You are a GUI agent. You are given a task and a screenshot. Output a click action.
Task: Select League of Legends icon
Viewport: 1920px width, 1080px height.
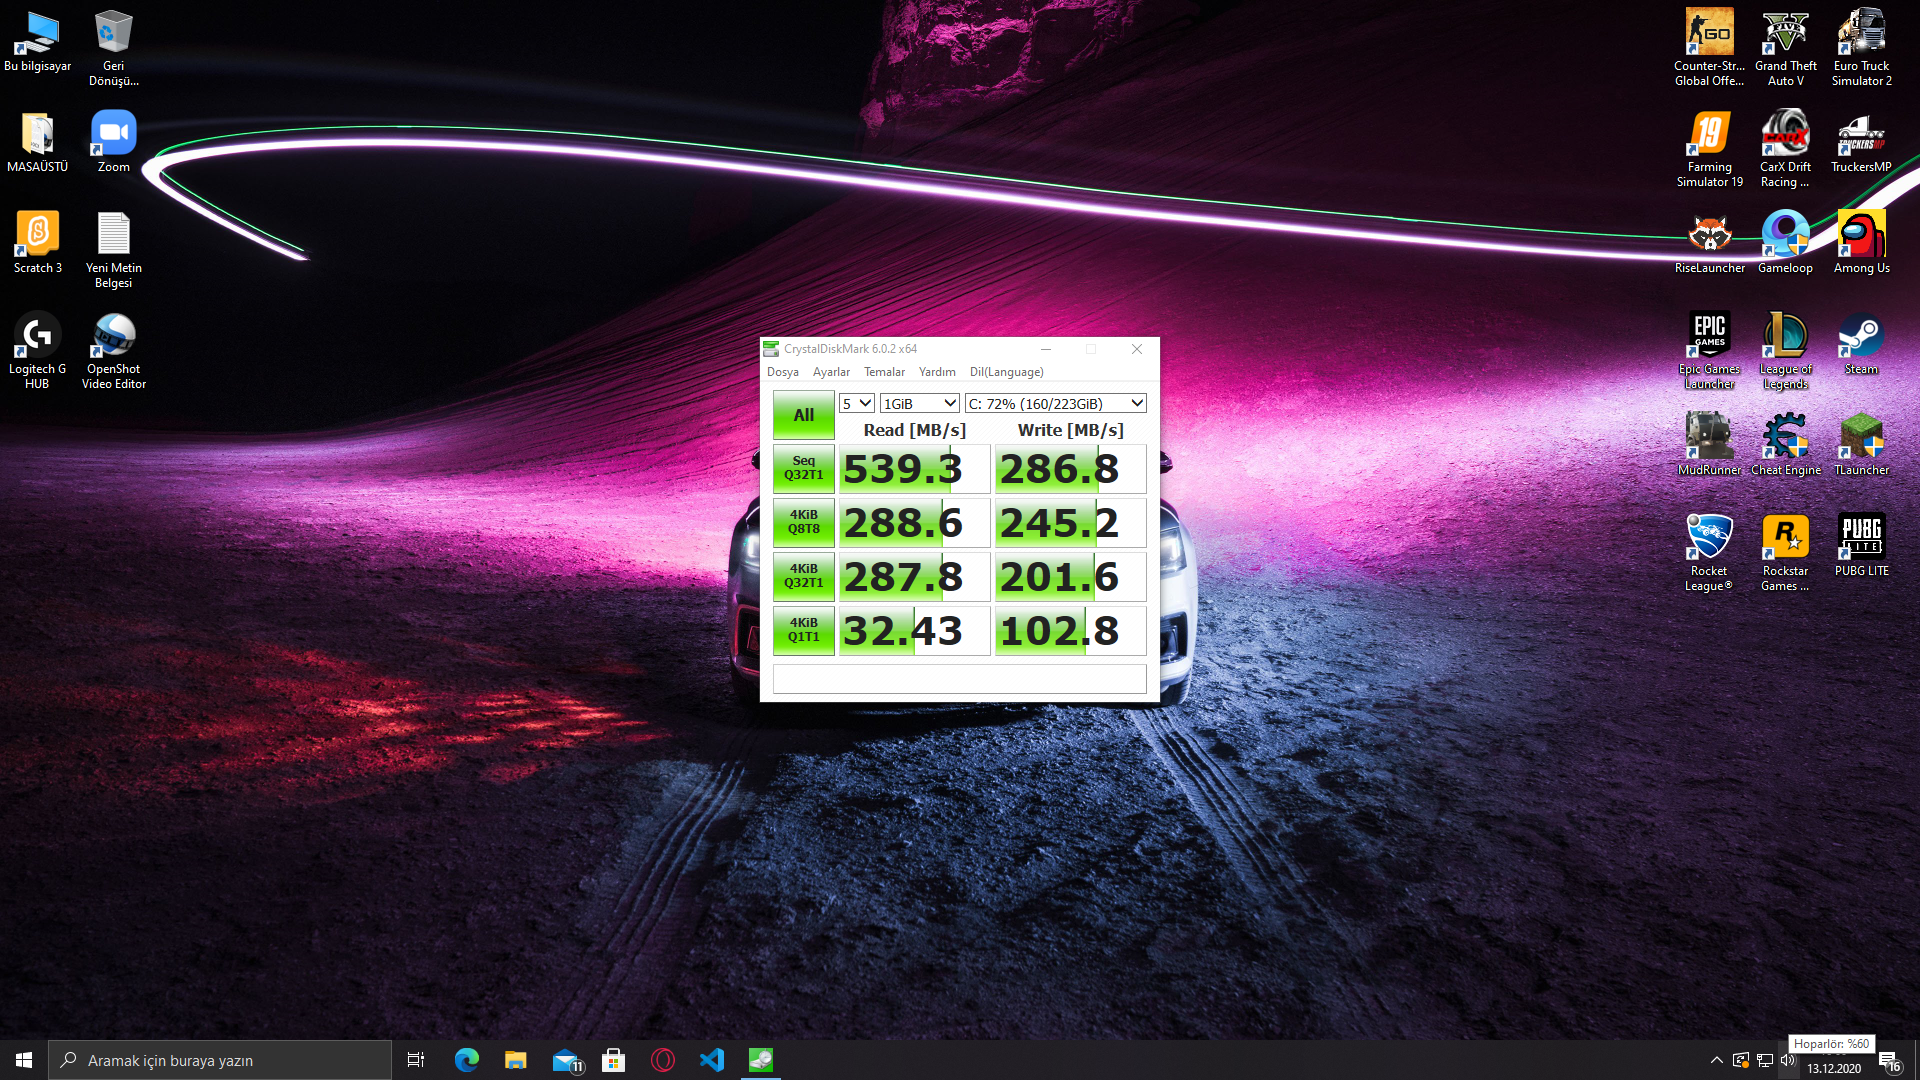pos(1786,351)
